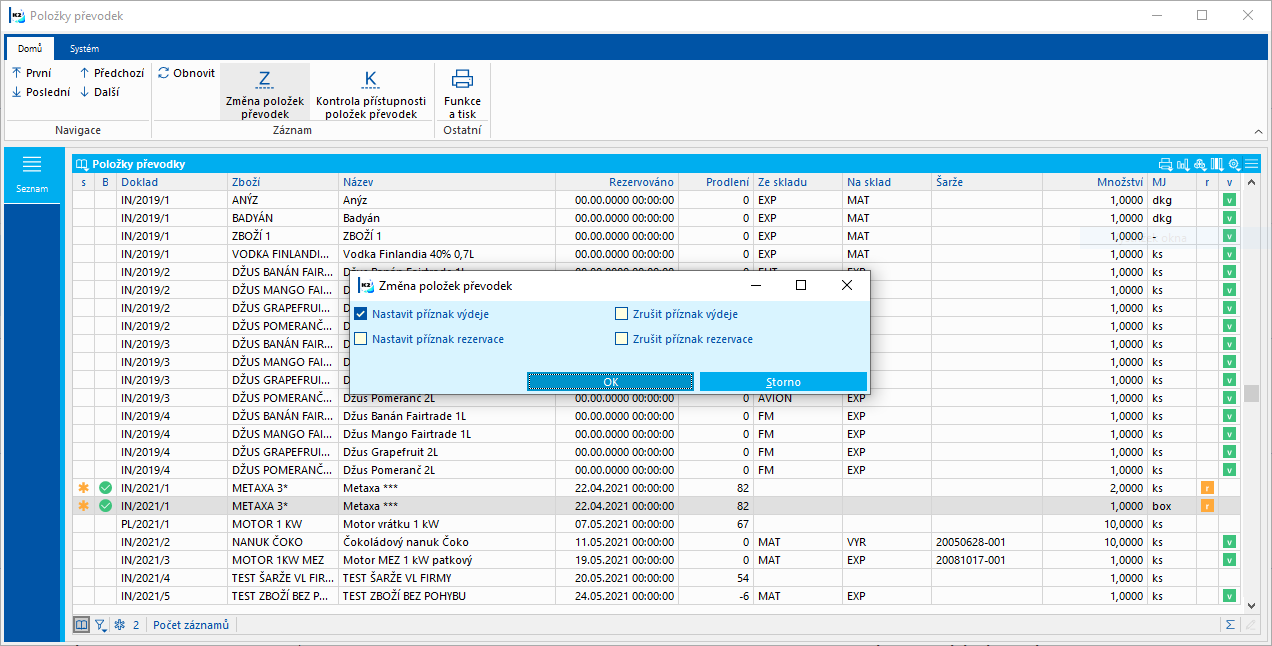The image size is (1272, 646).
Task: Enable Nastavit příznak rezervace checkbox
Action: [x=361, y=339]
